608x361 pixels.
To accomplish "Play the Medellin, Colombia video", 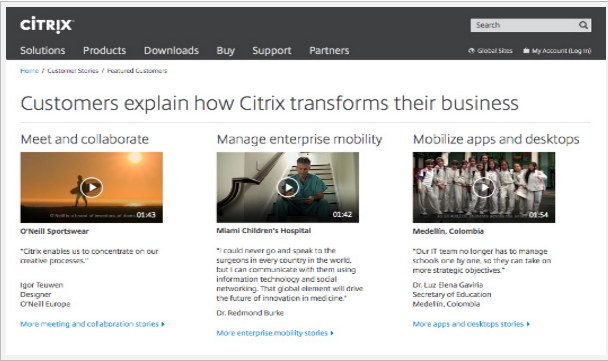I will 484,188.
